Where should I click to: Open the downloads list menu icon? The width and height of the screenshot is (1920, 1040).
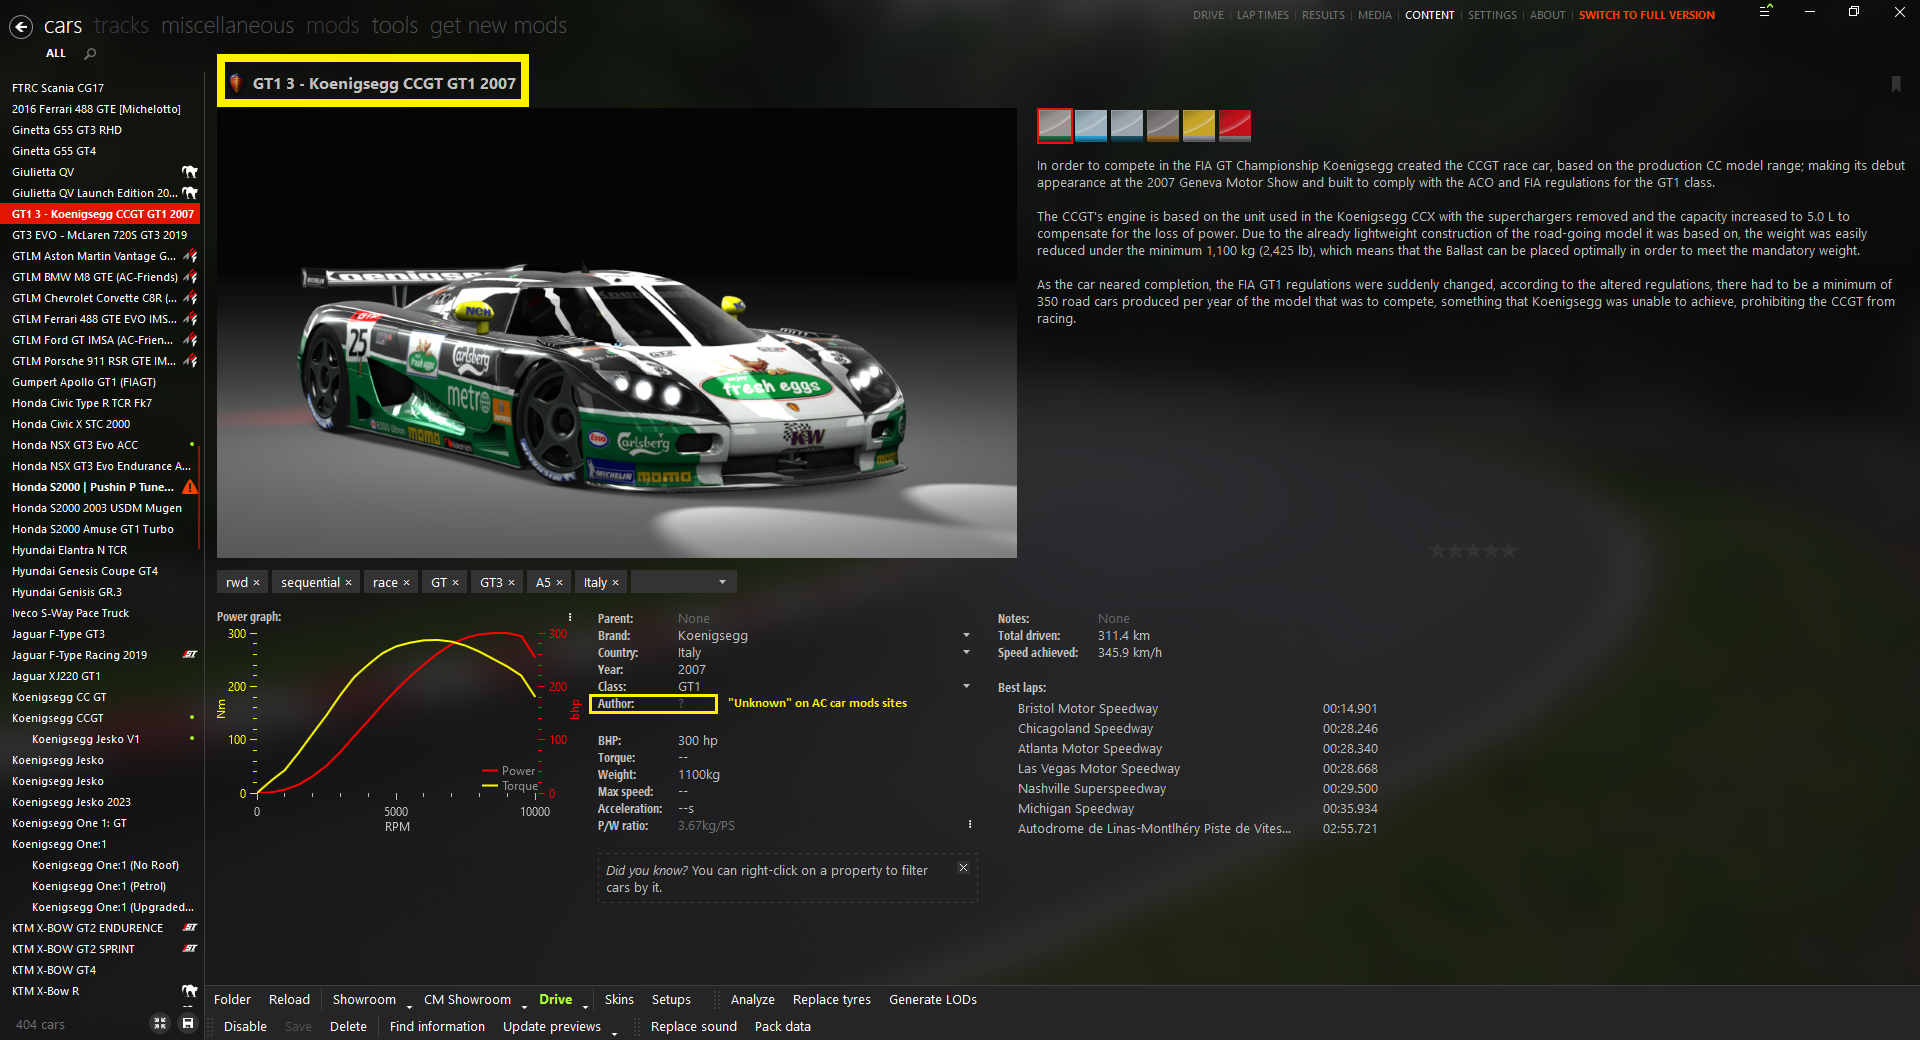[x=1766, y=12]
